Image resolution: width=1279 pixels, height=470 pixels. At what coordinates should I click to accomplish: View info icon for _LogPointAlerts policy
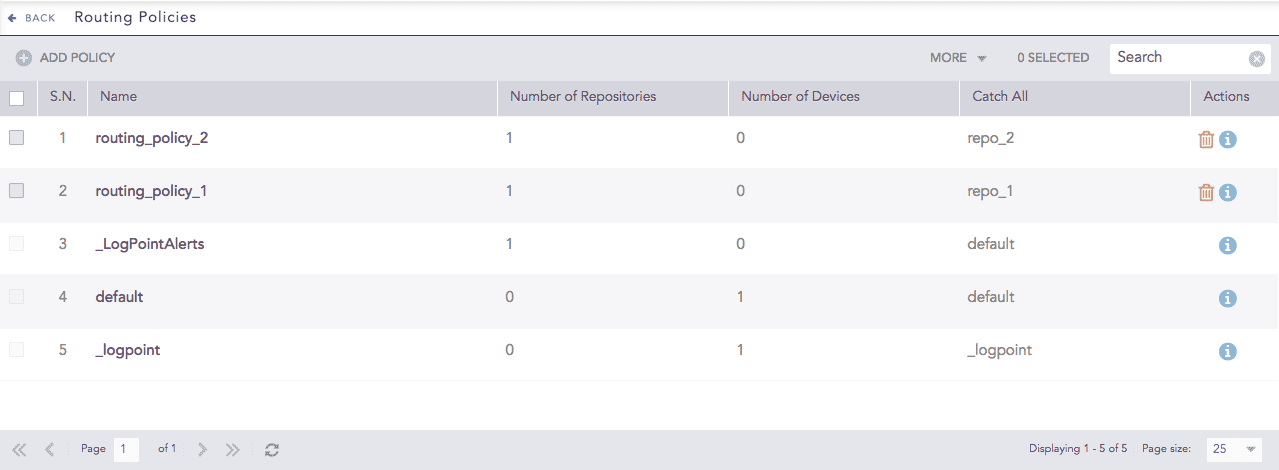[x=1228, y=245]
